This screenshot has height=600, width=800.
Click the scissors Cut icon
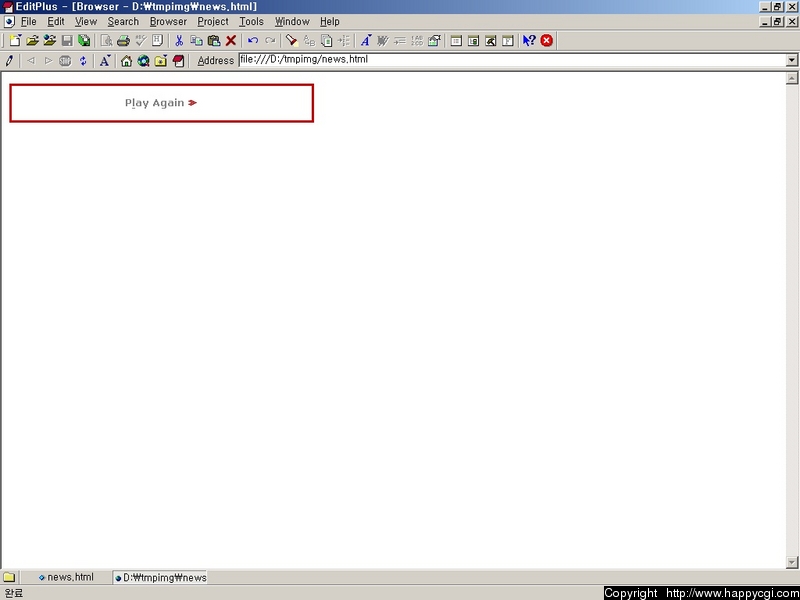click(x=179, y=40)
